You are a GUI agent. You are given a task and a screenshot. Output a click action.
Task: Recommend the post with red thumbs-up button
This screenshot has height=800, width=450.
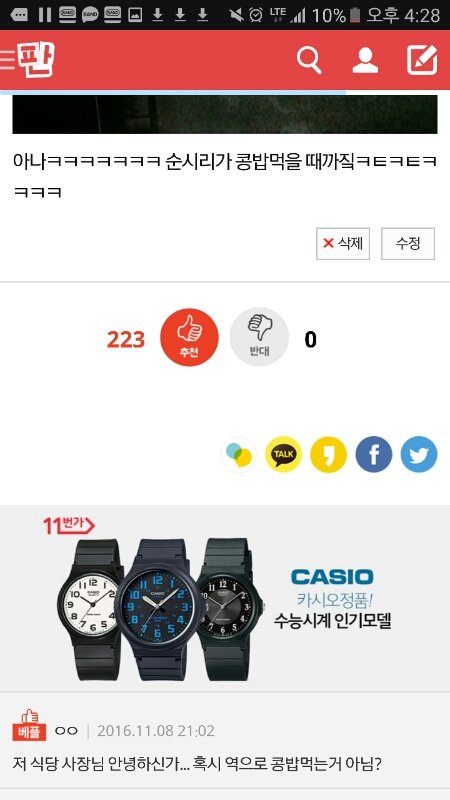click(x=189, y=337)
